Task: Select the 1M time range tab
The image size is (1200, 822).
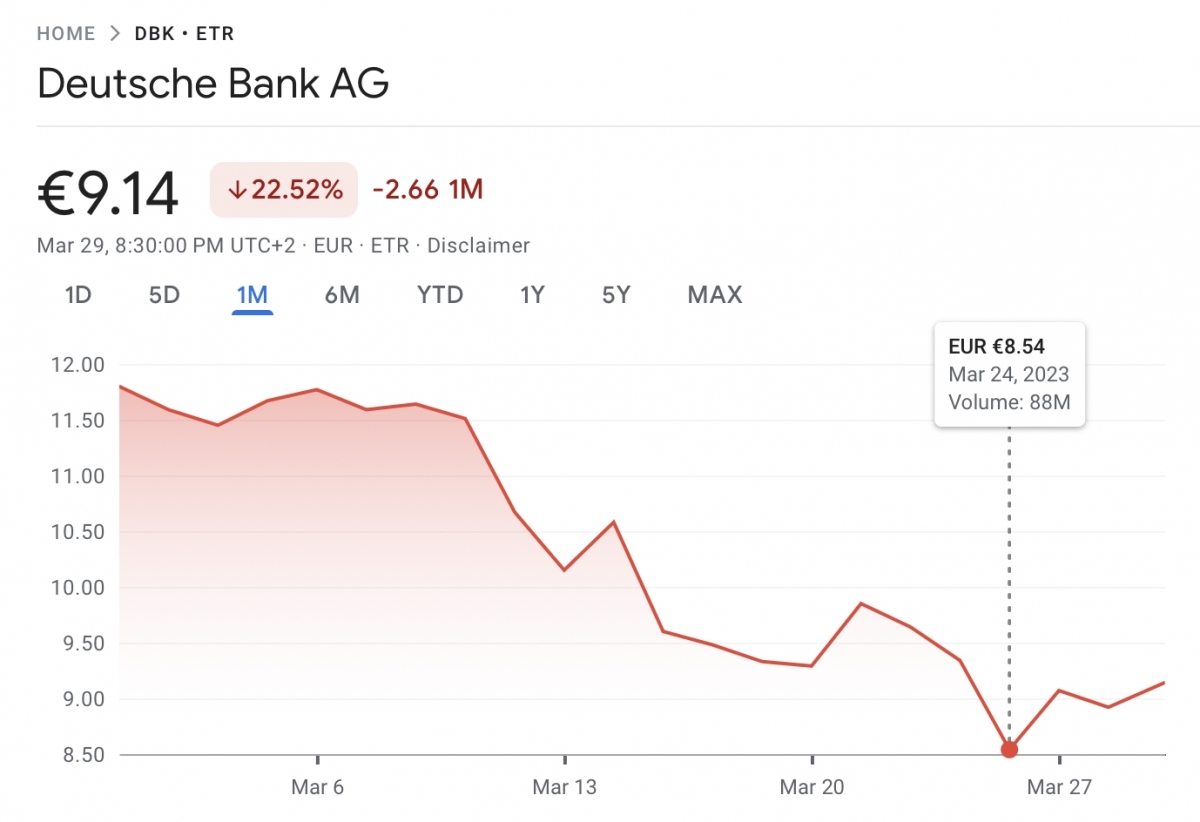Action: [x=252, y=295]
